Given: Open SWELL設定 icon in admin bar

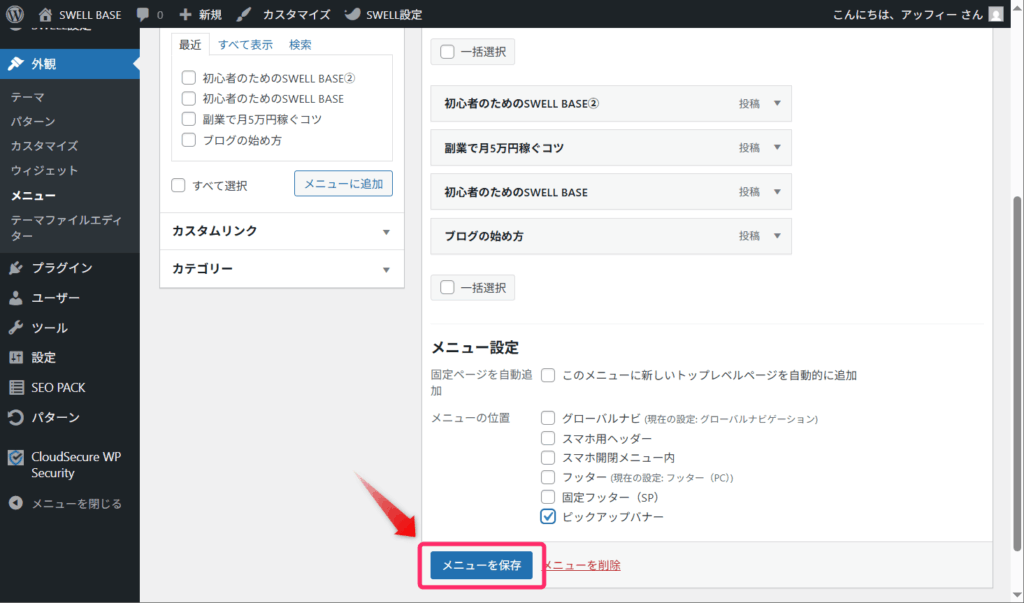Looking at the screenshot, I should click(x=353, y=14).
